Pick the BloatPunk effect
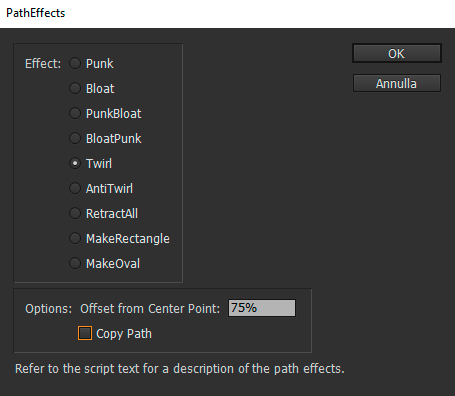Viewport: 455px width, 396px height. coord(75,138)
